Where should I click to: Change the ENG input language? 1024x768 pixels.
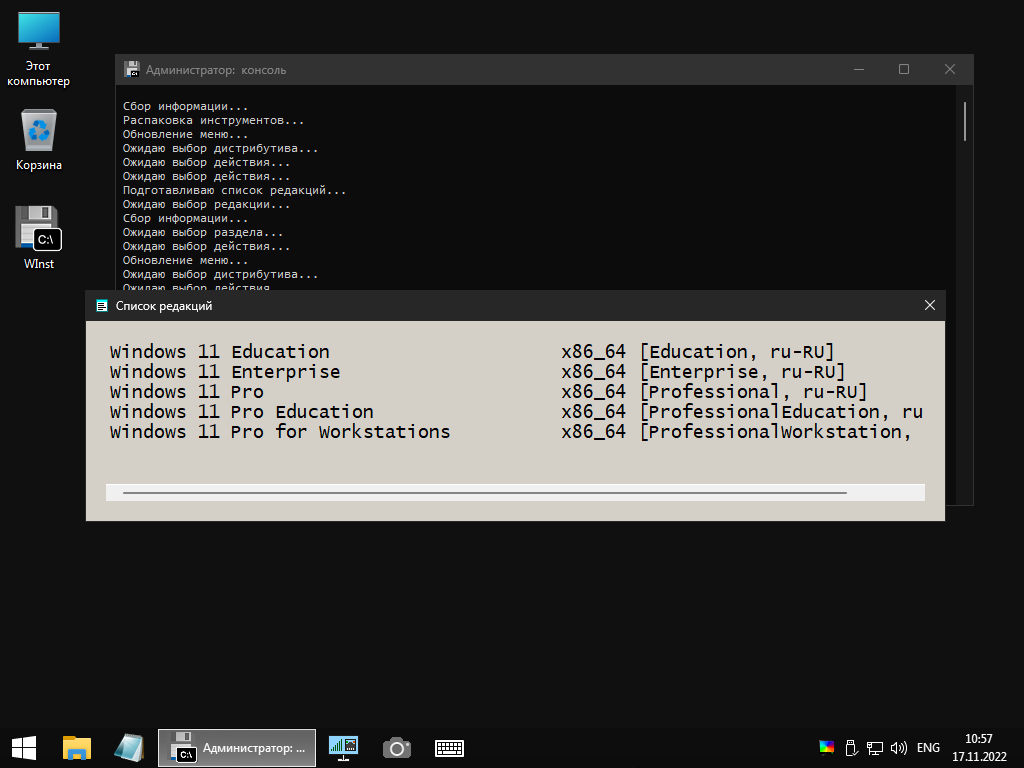click(x=928, y=748)
